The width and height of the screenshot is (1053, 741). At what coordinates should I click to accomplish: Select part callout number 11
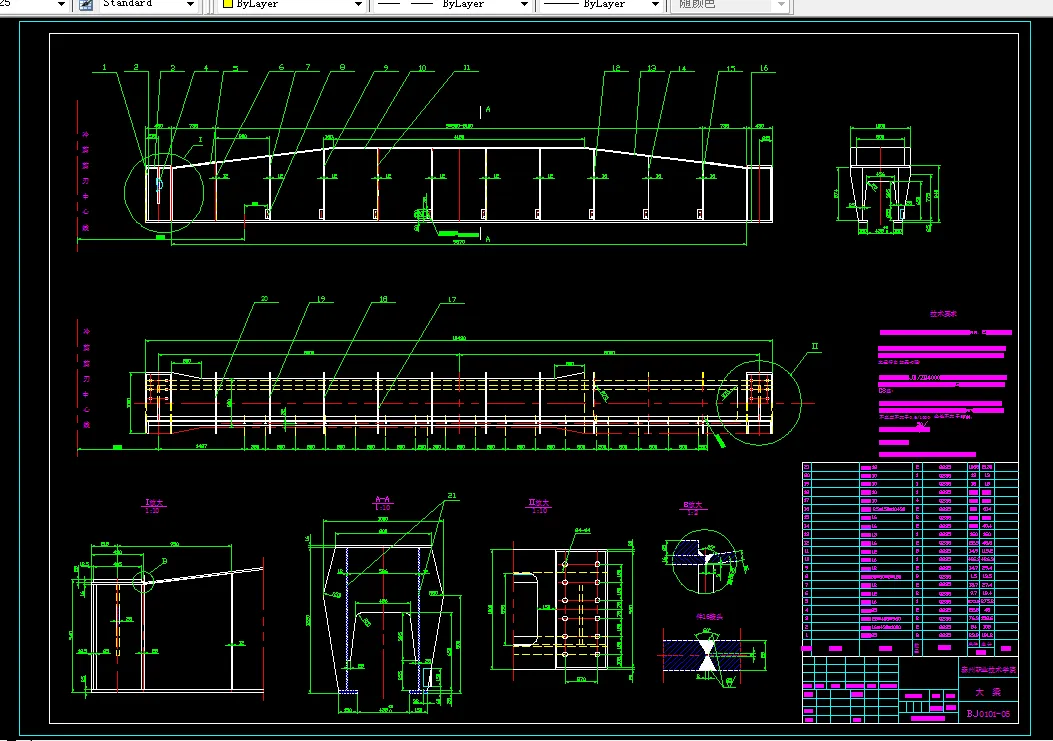(467, 68)
